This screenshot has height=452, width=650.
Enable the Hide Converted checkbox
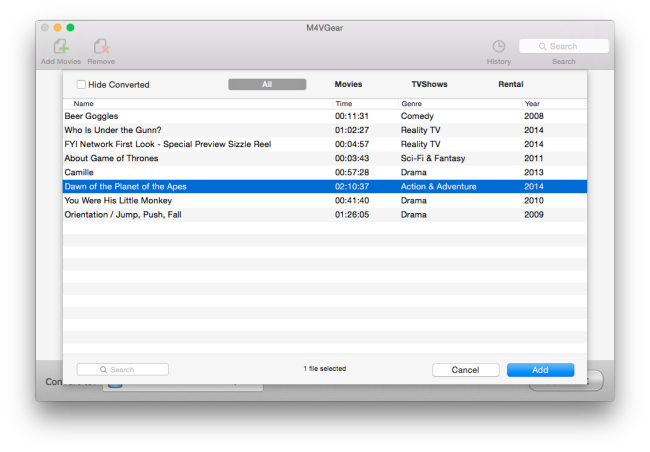pyautogui.click(x=81, y=85)
